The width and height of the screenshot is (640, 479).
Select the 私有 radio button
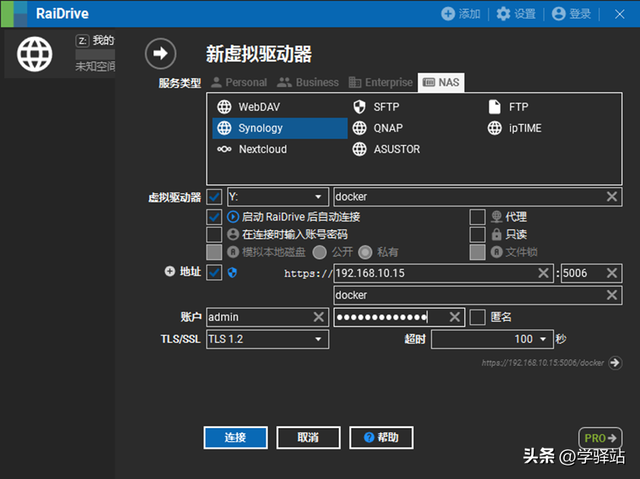tap(365, 252)
